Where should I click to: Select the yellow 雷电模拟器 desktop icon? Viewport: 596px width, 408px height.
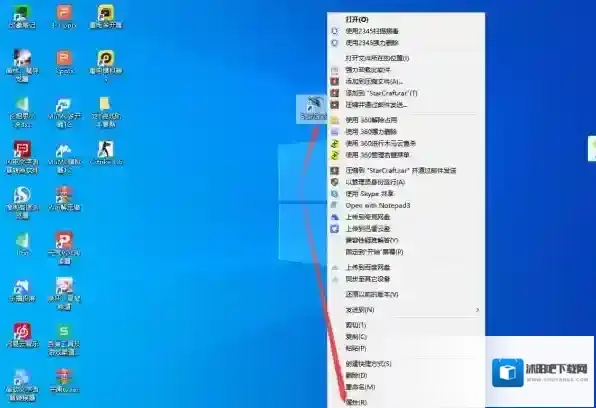point(106,65)
